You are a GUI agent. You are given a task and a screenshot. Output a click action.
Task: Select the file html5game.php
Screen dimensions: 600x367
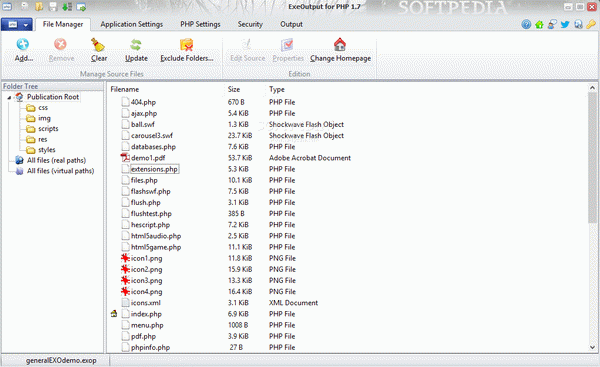point(156,247)
